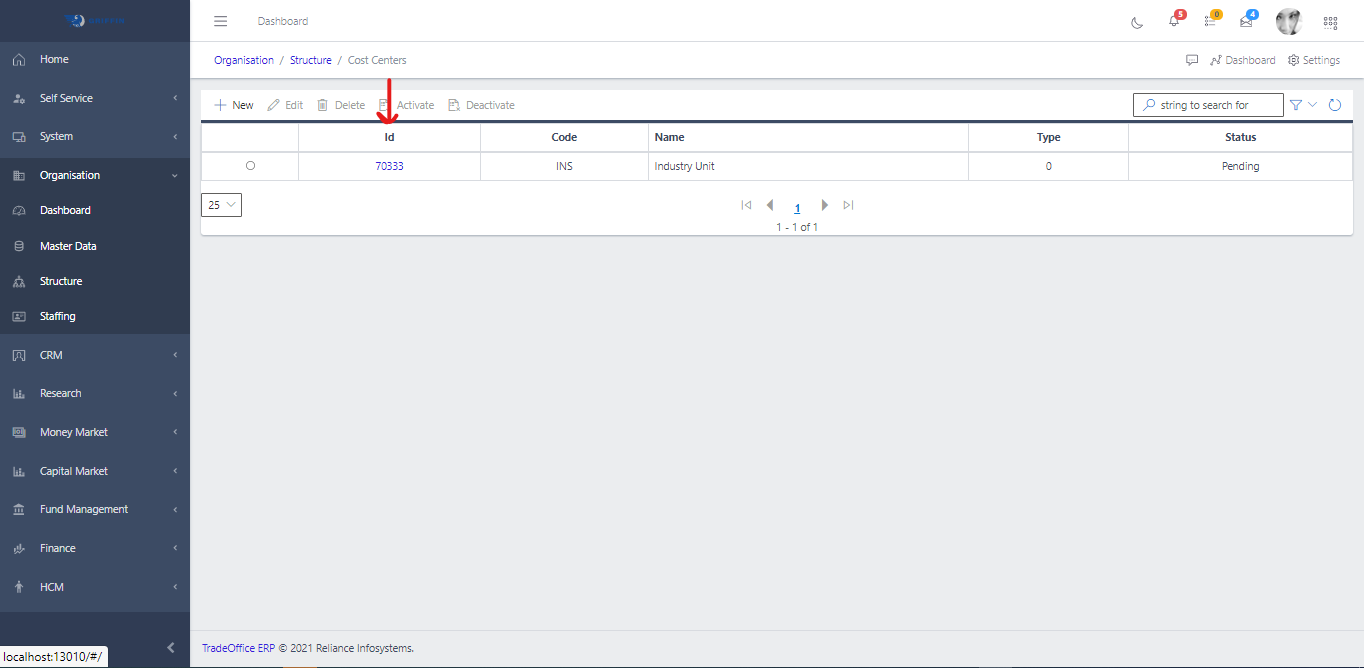Open mail messages envelope icon
This screenshot has width=1364, height=668.
pyautogui.click(x=1246, y=21)
